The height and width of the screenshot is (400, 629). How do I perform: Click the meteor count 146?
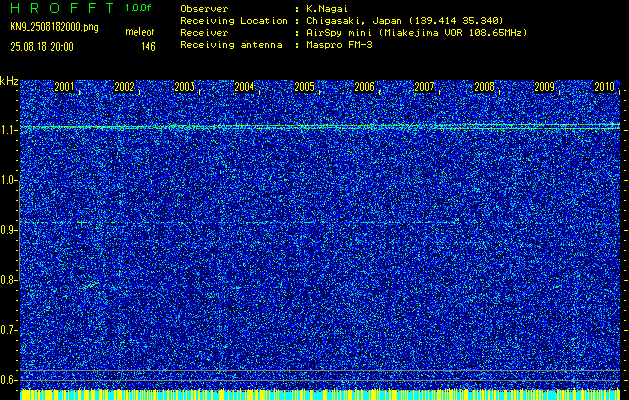click(x=148, y=47)
